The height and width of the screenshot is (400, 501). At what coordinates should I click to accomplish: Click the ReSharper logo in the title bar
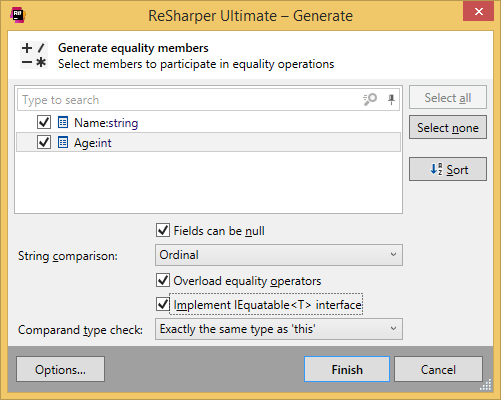pyautogui.click(x=18, y=15)
